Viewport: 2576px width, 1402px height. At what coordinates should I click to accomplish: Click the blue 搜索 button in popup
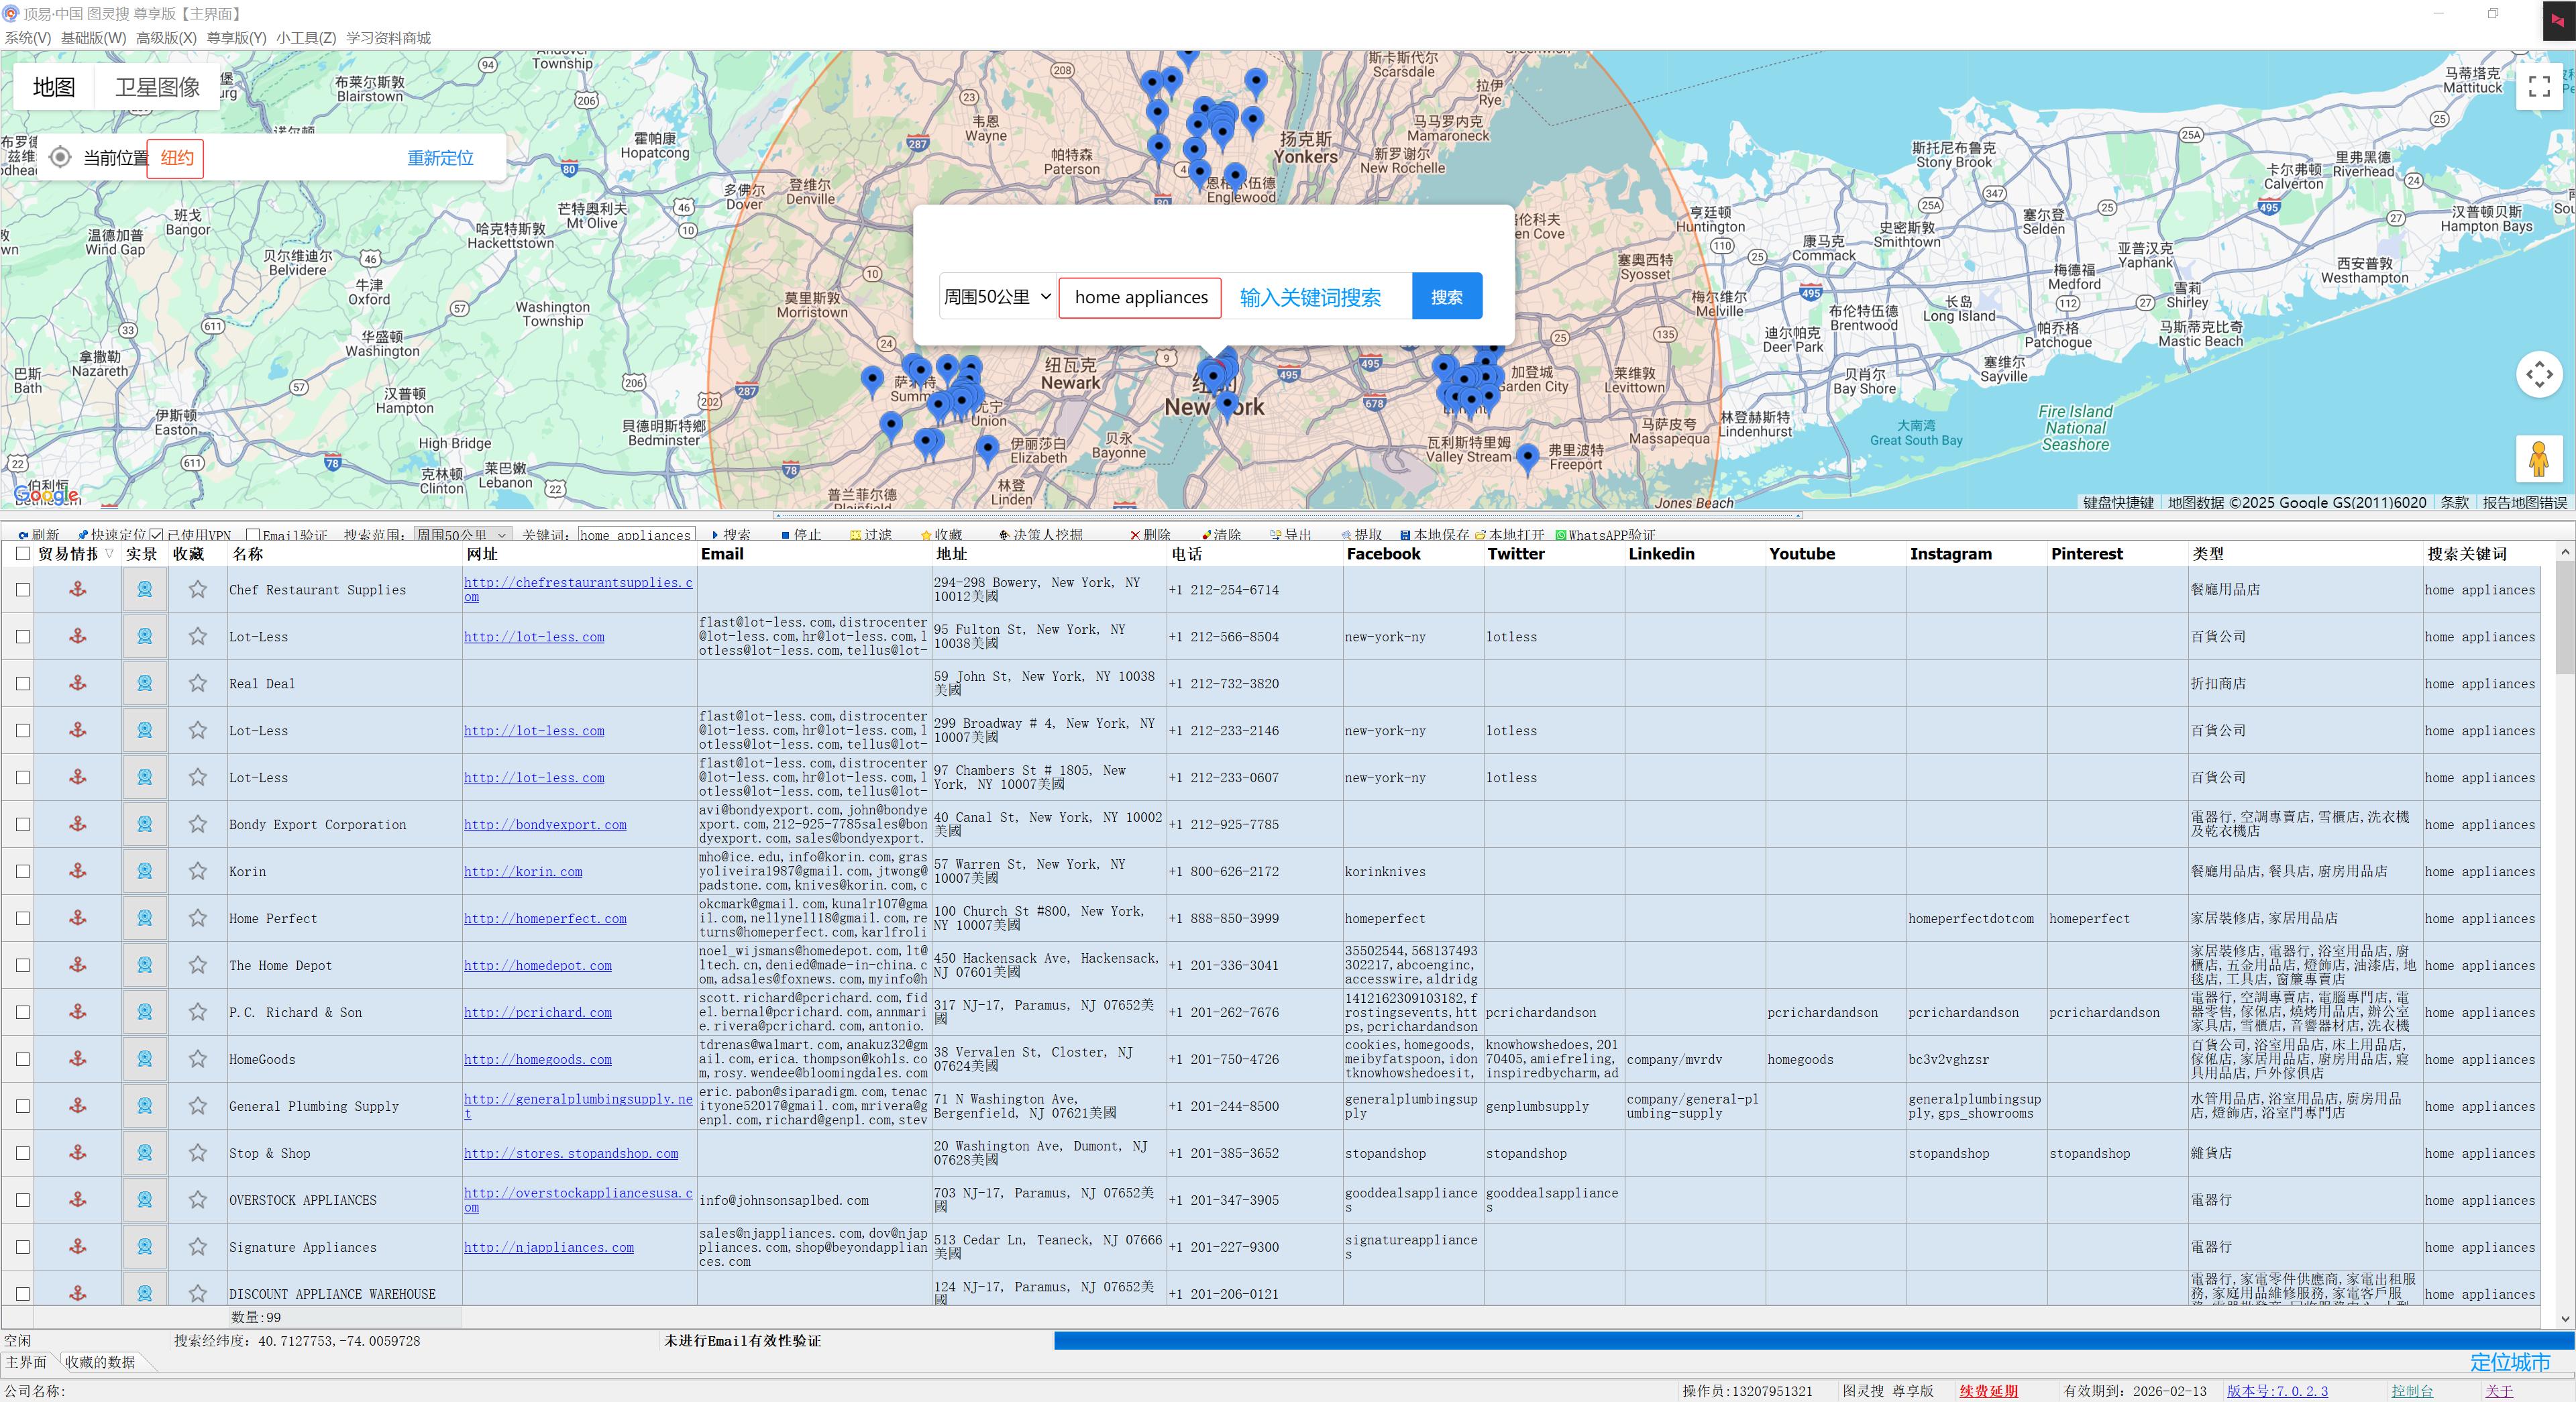[x=1446, y=297]
